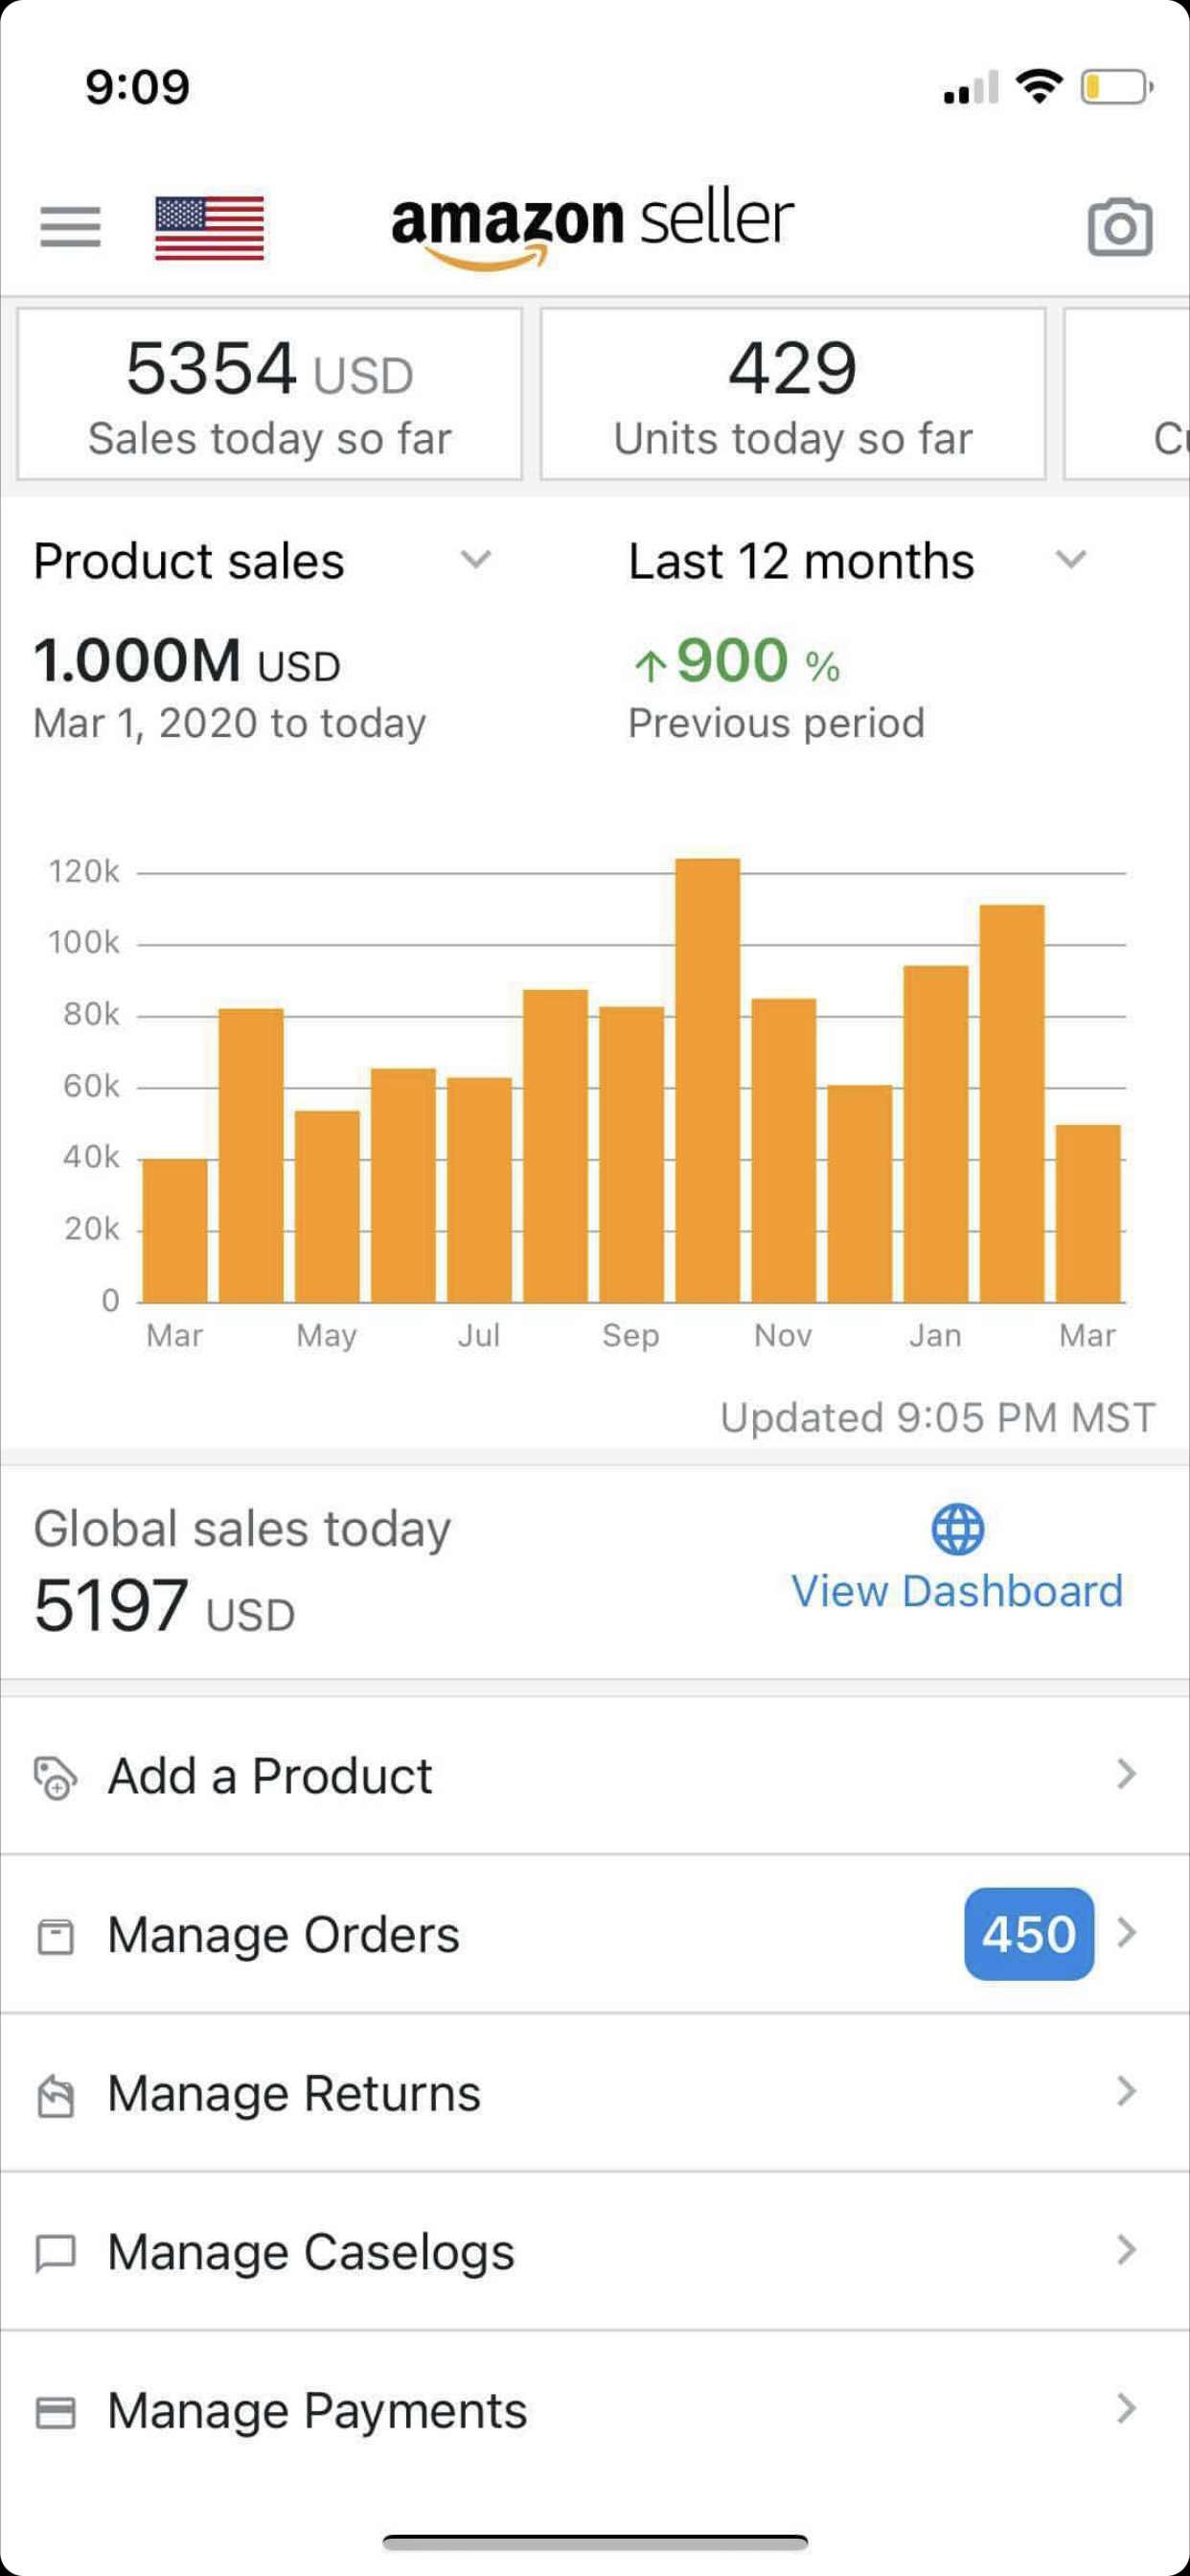Select the Units today so far card
Screen dimensions: 1190x2576
(x=792, y=394)
